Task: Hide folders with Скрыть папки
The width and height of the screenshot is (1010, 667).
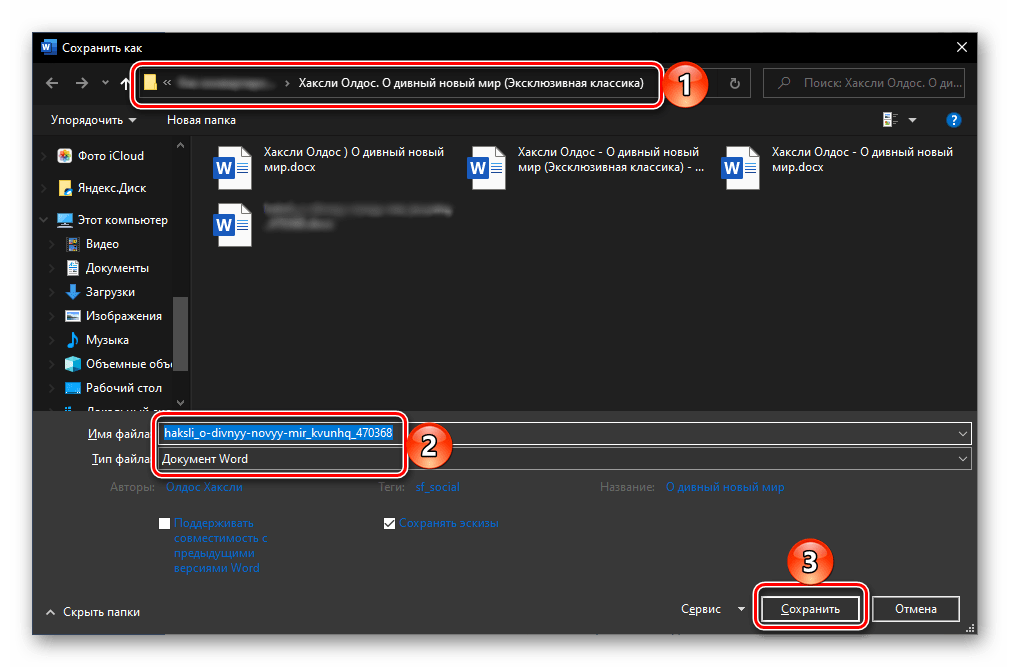Action: (93, 612)
